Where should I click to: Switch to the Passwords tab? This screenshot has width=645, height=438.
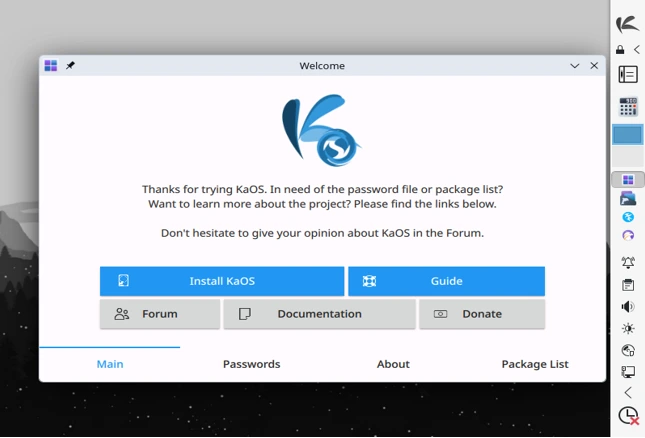(251, 364)
